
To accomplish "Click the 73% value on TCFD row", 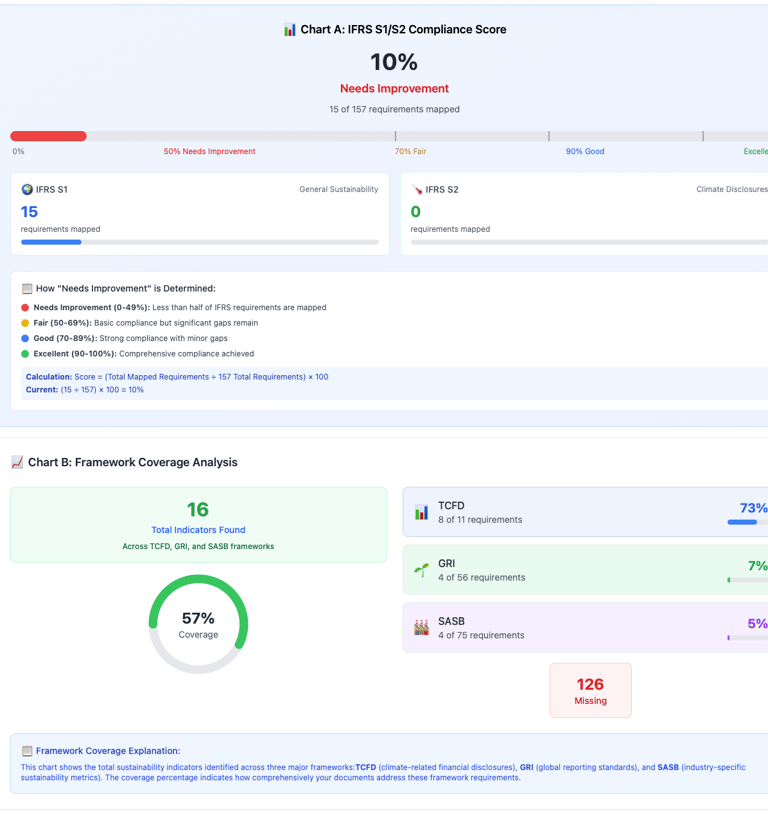I will (x=753, y=508).
